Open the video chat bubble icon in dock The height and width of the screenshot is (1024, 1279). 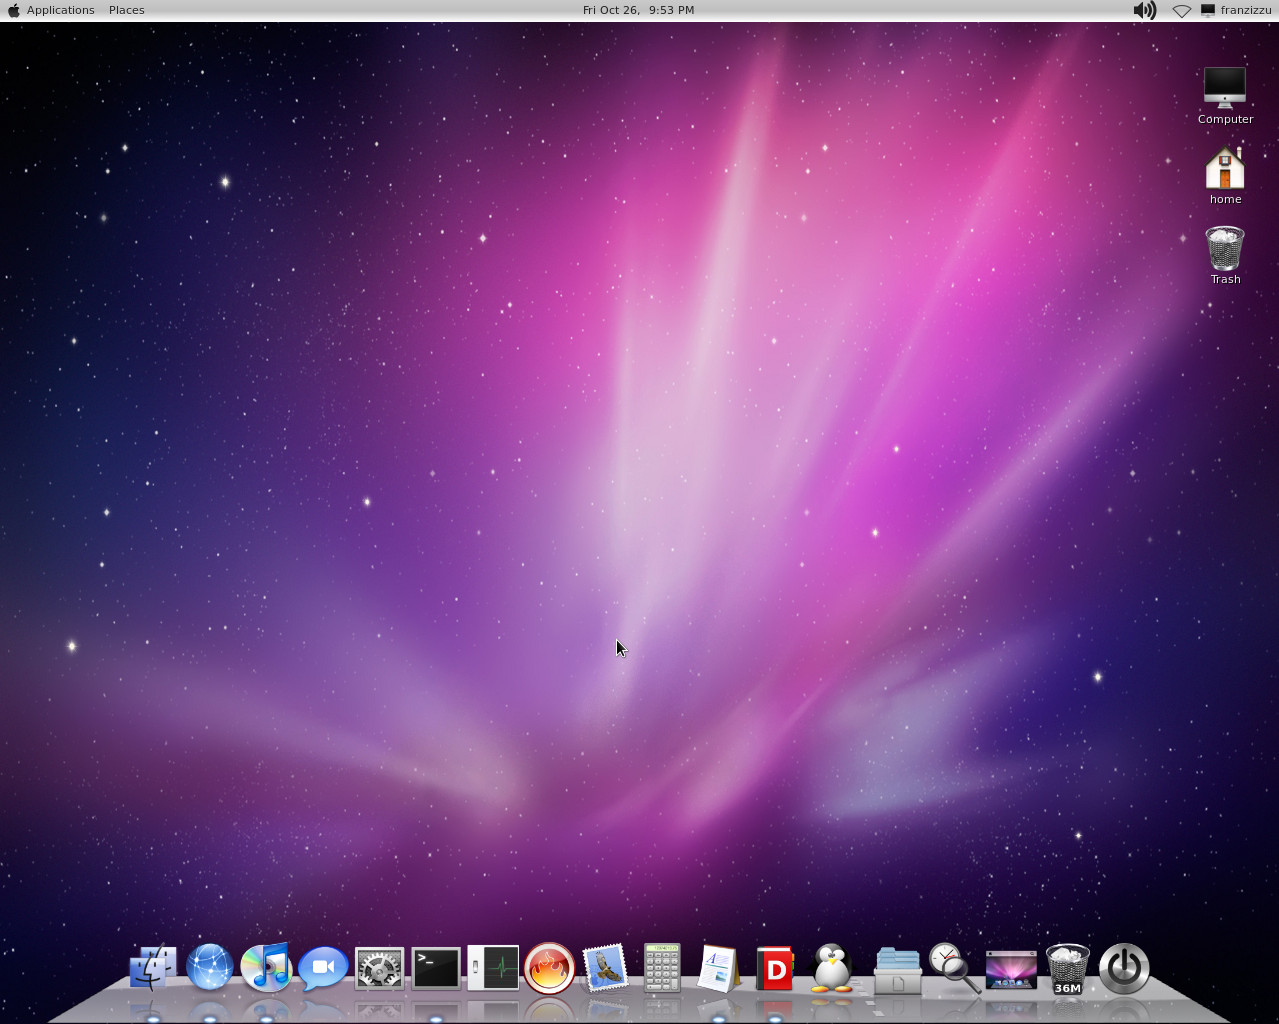pyautogui.click(x=323, y=968)
